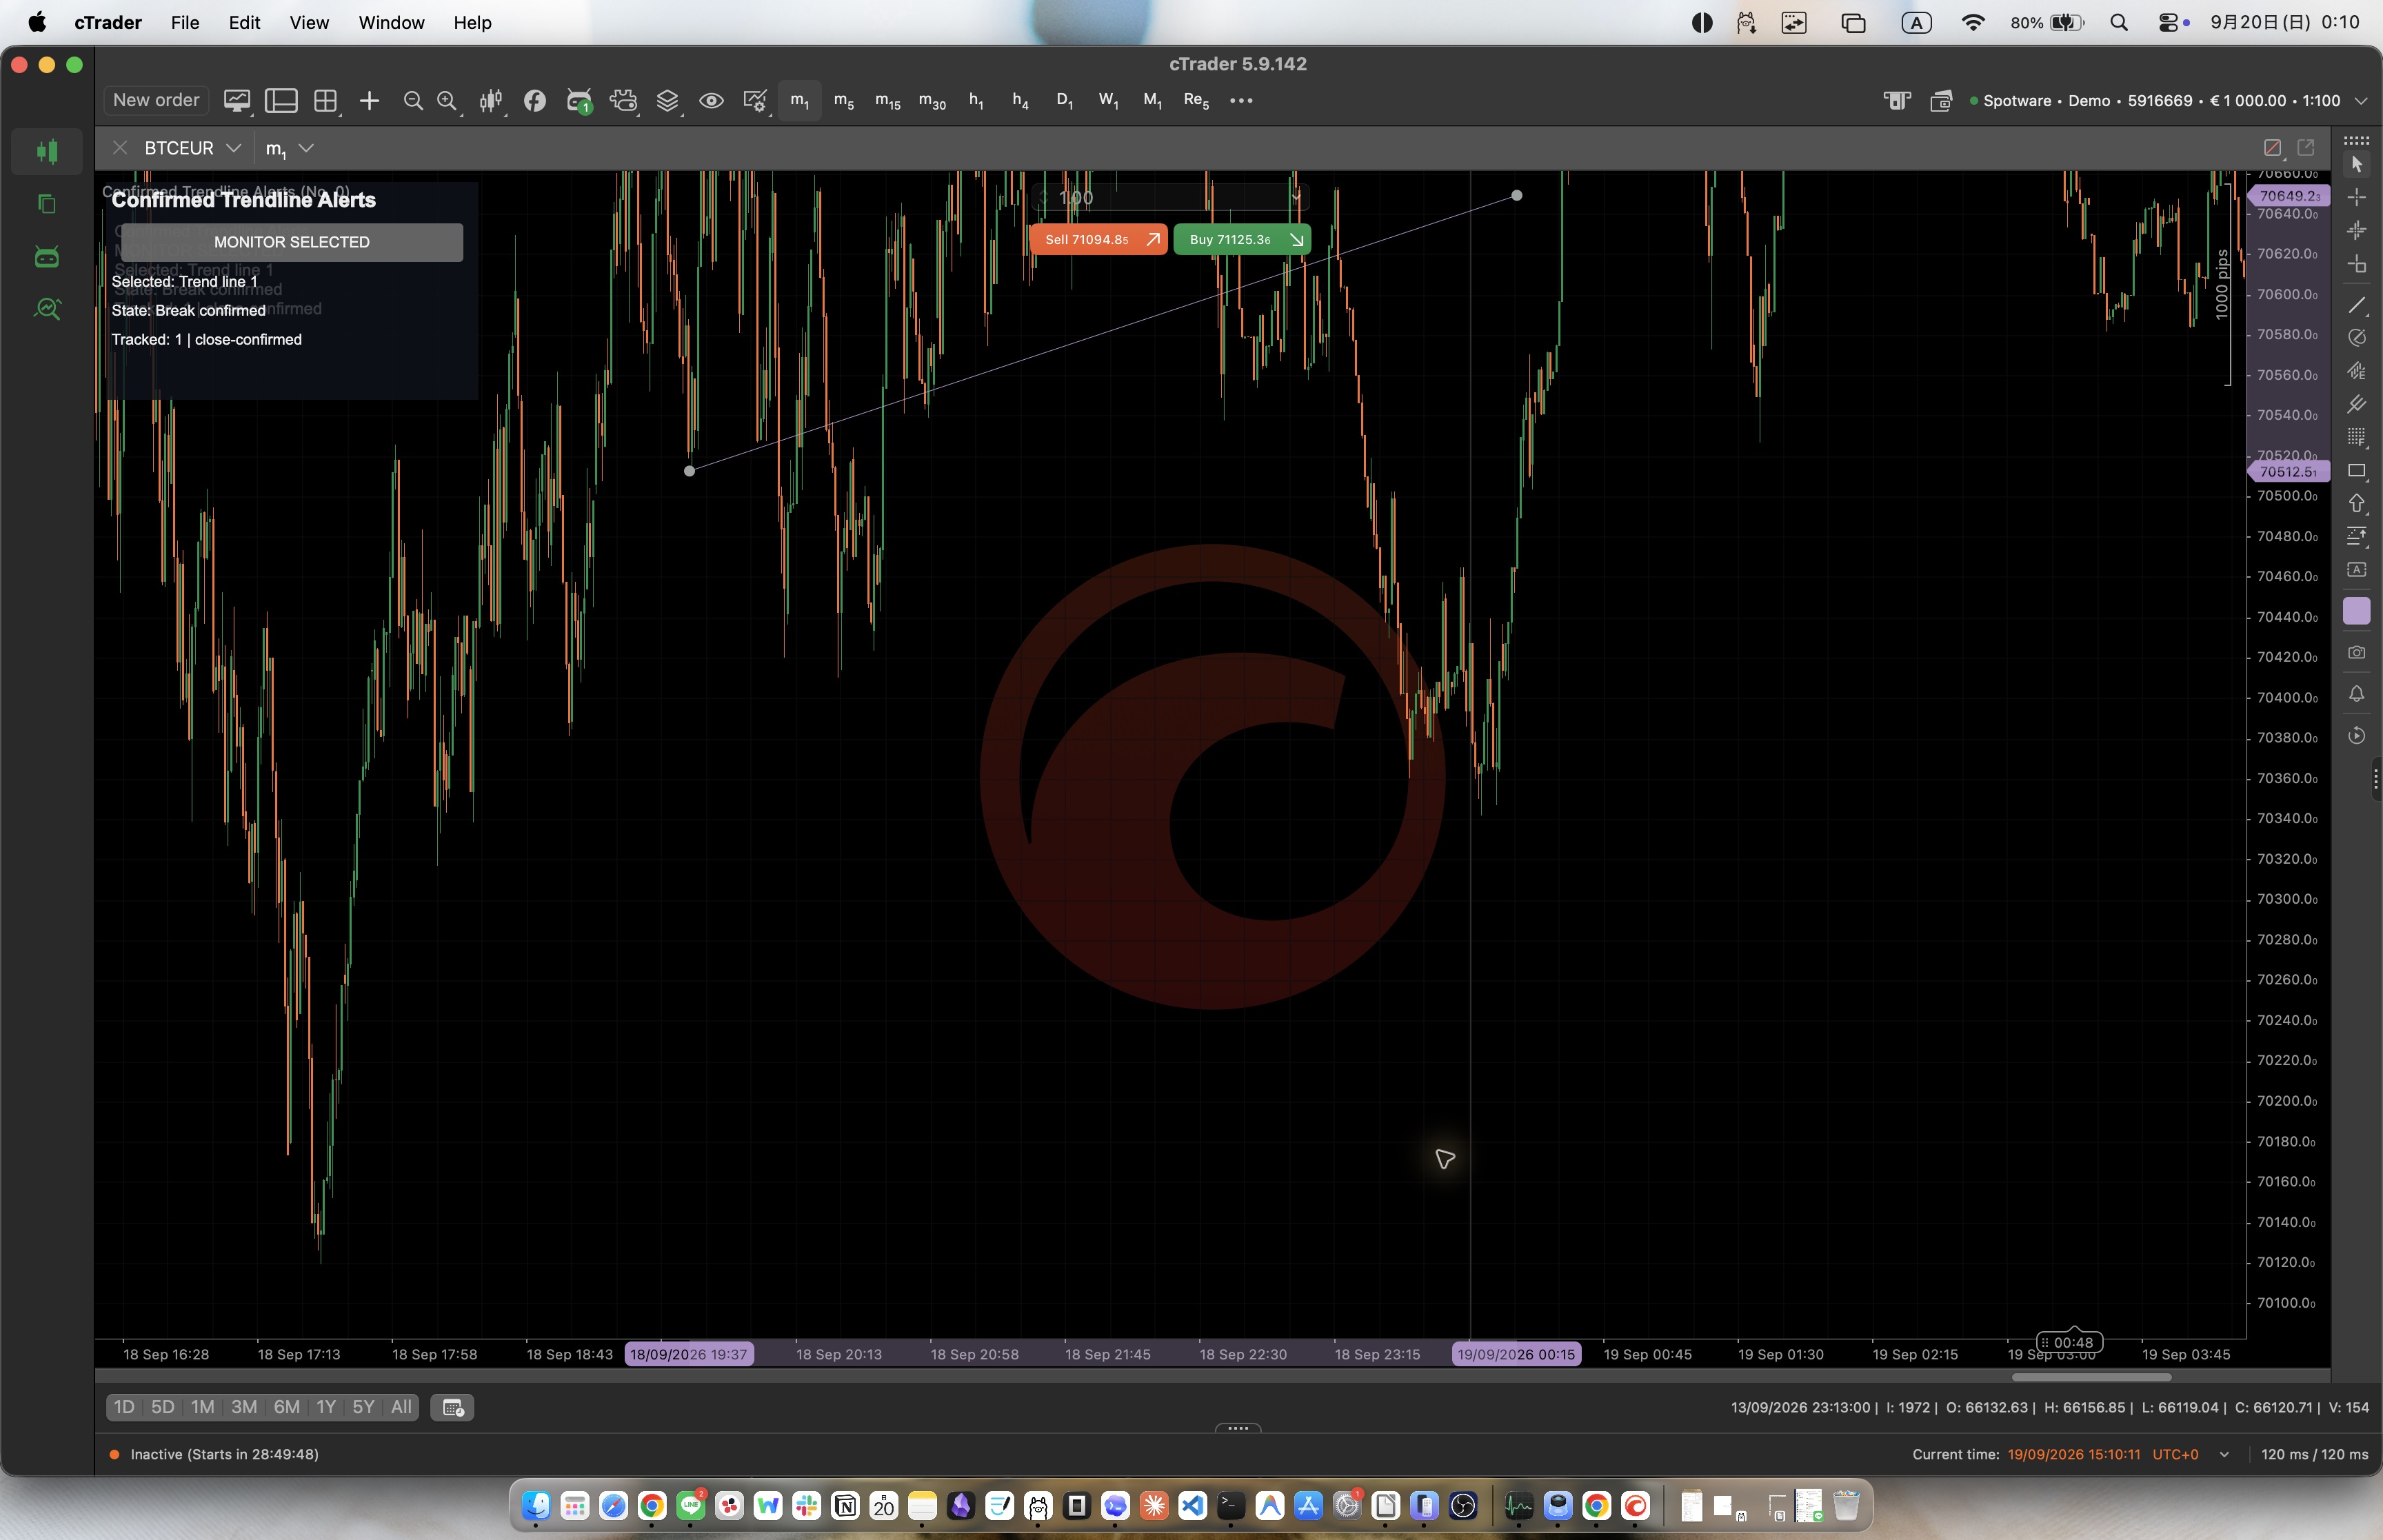Toggle the pointer cursor tool
Viewport: 2383px width, 1540px height.
(2357, 164)
